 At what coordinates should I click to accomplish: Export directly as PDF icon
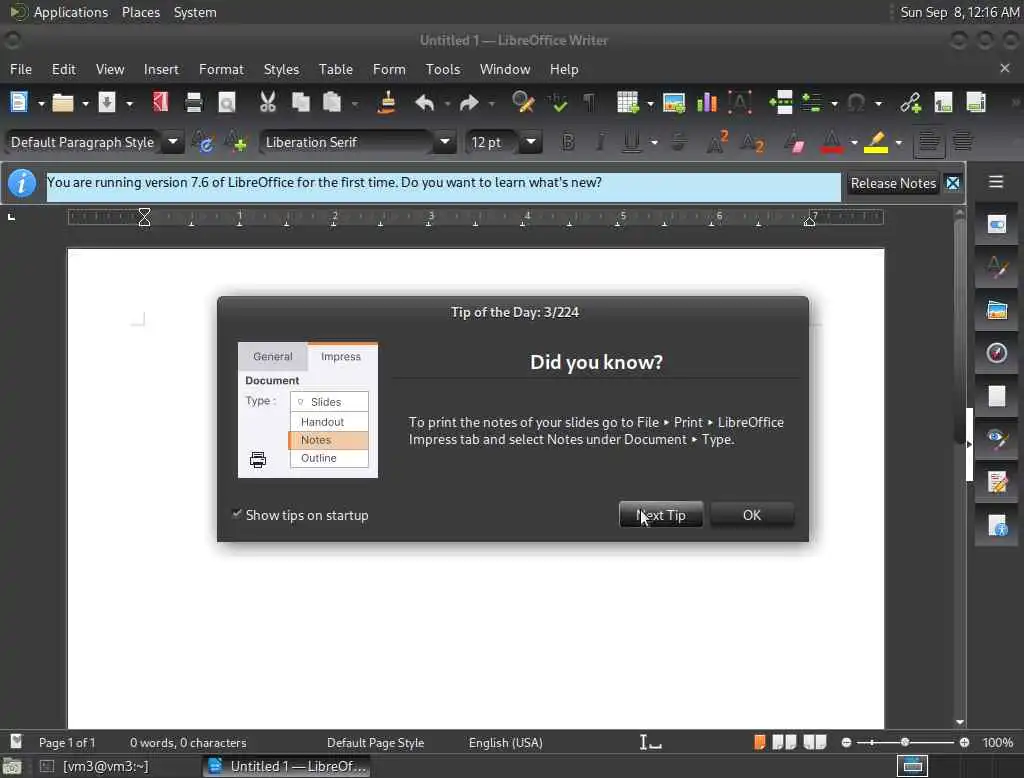click(161, 103)
